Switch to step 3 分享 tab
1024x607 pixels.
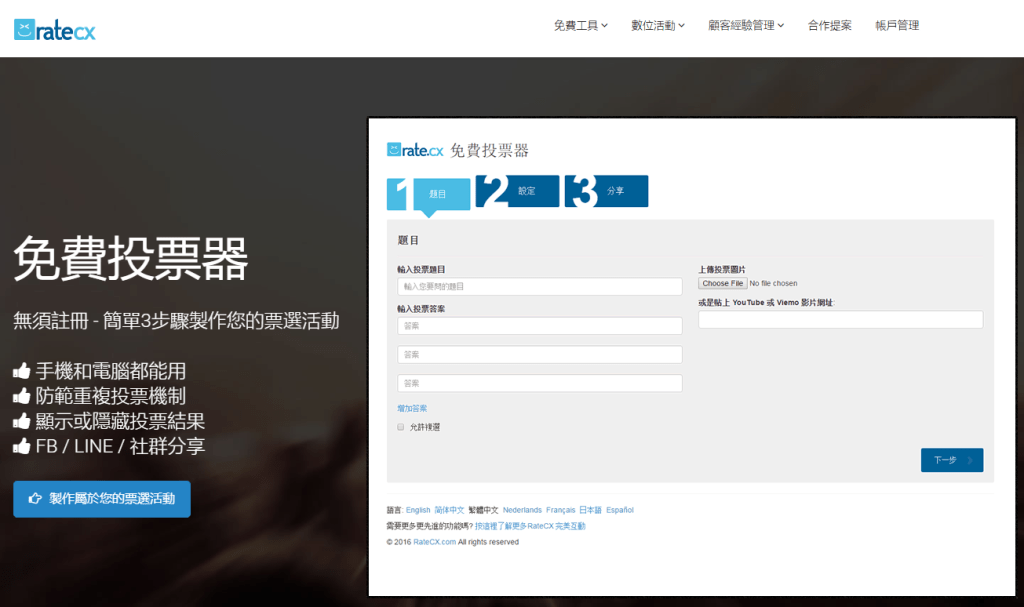coord(607,191)
